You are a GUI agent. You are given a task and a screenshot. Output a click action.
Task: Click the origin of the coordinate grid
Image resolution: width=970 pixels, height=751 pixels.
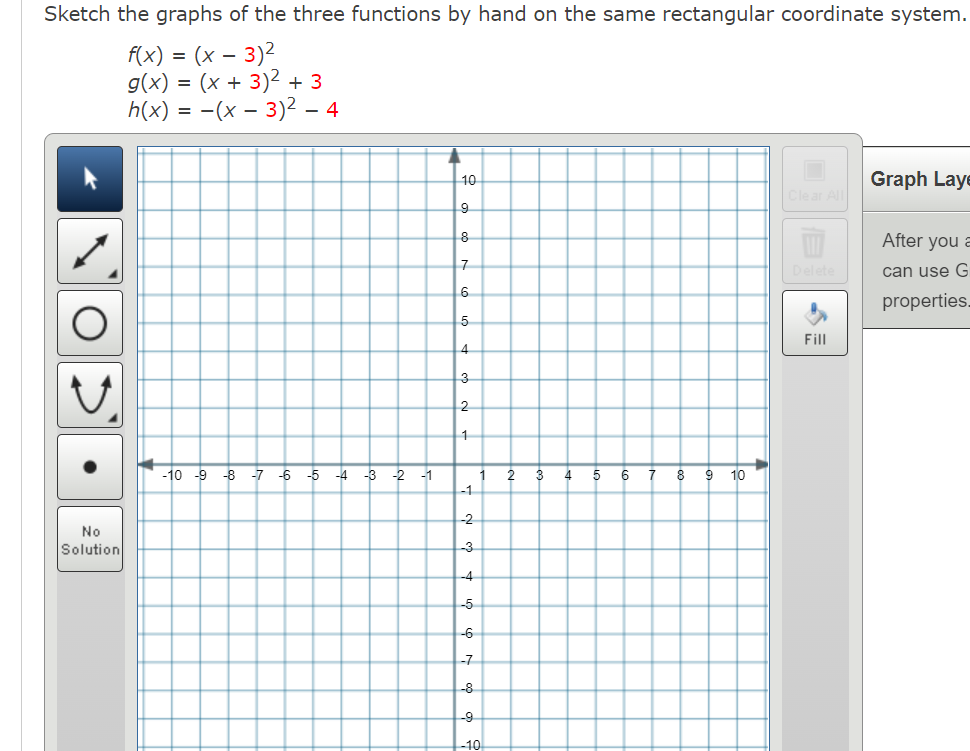click(x=455, y=464)
